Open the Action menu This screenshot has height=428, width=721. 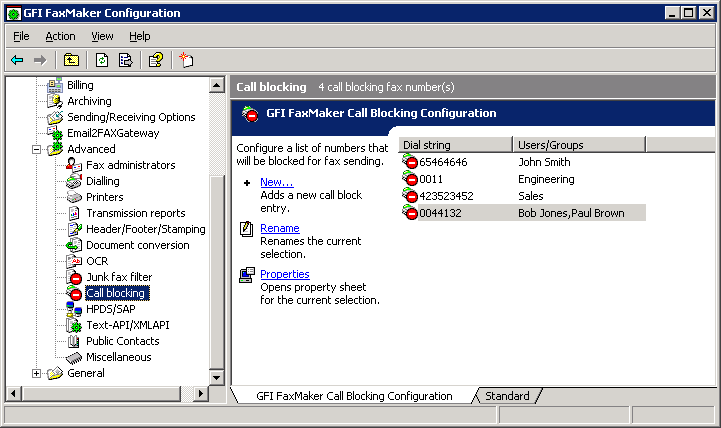click(60, 36)
